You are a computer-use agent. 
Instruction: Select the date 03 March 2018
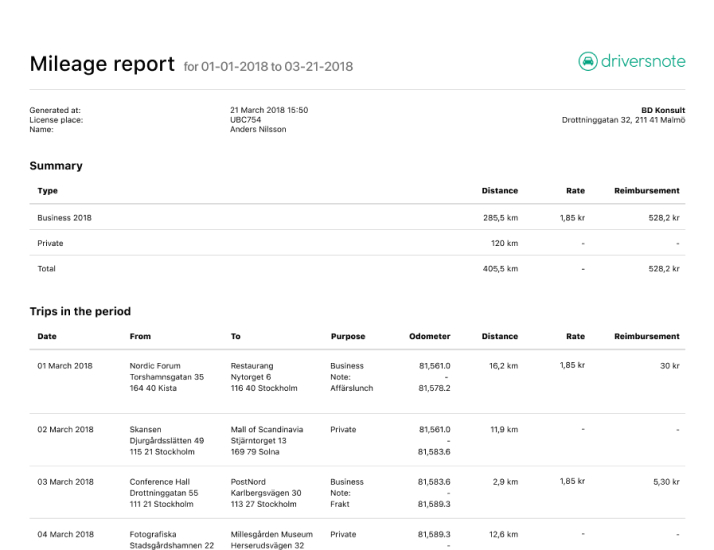pos(65,482)
